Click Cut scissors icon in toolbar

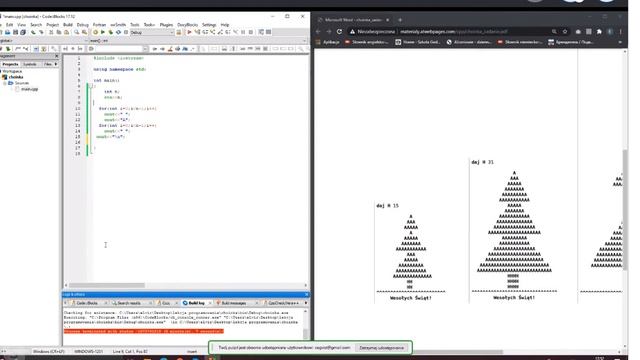pos(51,32)
